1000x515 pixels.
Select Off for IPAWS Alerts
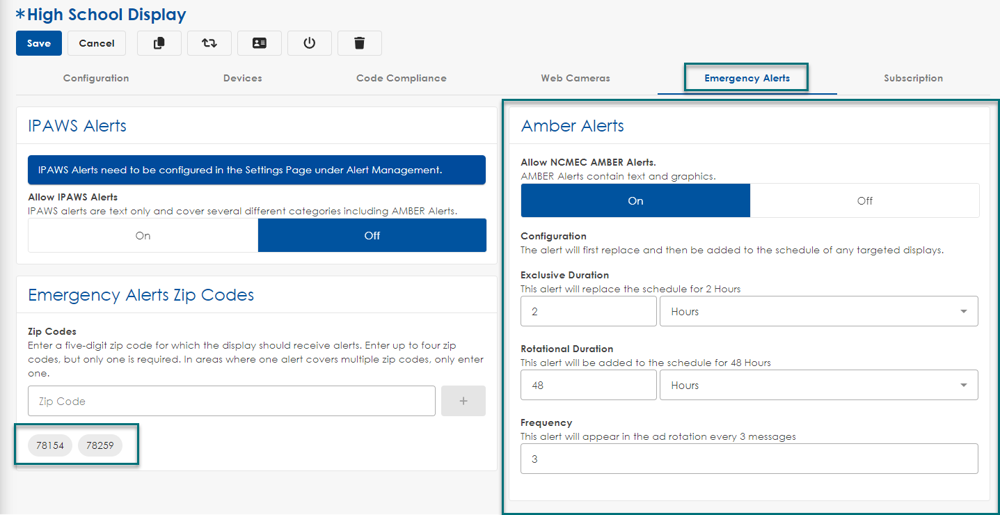pyautogui.click(x=372, y=236)
